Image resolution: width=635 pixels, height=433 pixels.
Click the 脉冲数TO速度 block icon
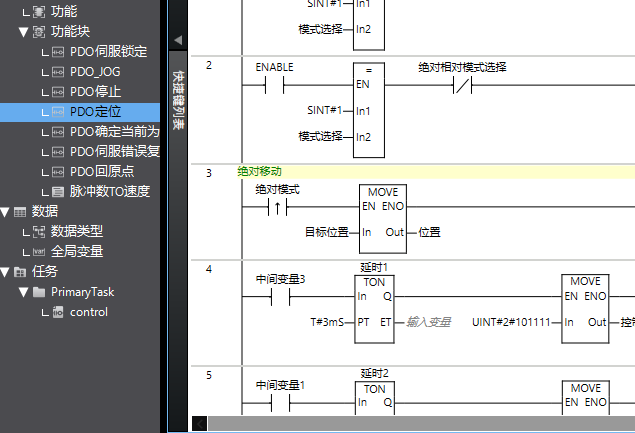57,192
